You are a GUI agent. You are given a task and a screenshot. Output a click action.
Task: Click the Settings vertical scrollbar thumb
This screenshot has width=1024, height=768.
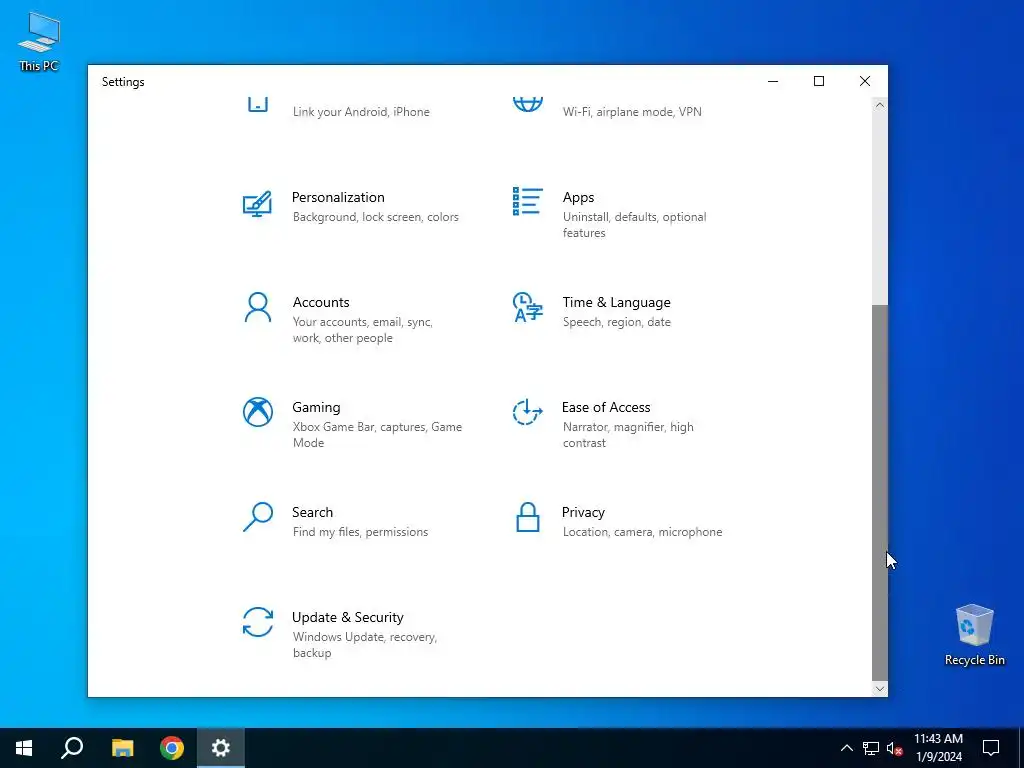tap(879, 492)
